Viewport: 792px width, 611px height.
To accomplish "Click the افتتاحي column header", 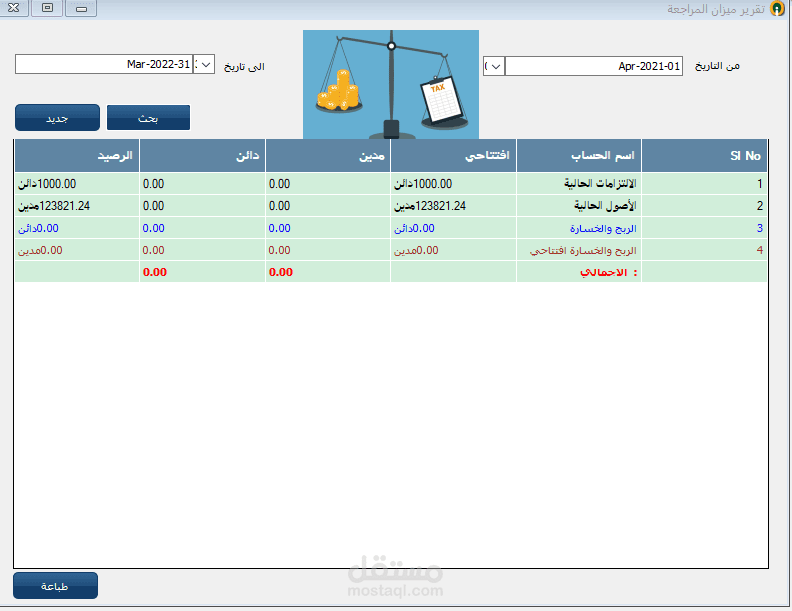I will tap(454, 156).
